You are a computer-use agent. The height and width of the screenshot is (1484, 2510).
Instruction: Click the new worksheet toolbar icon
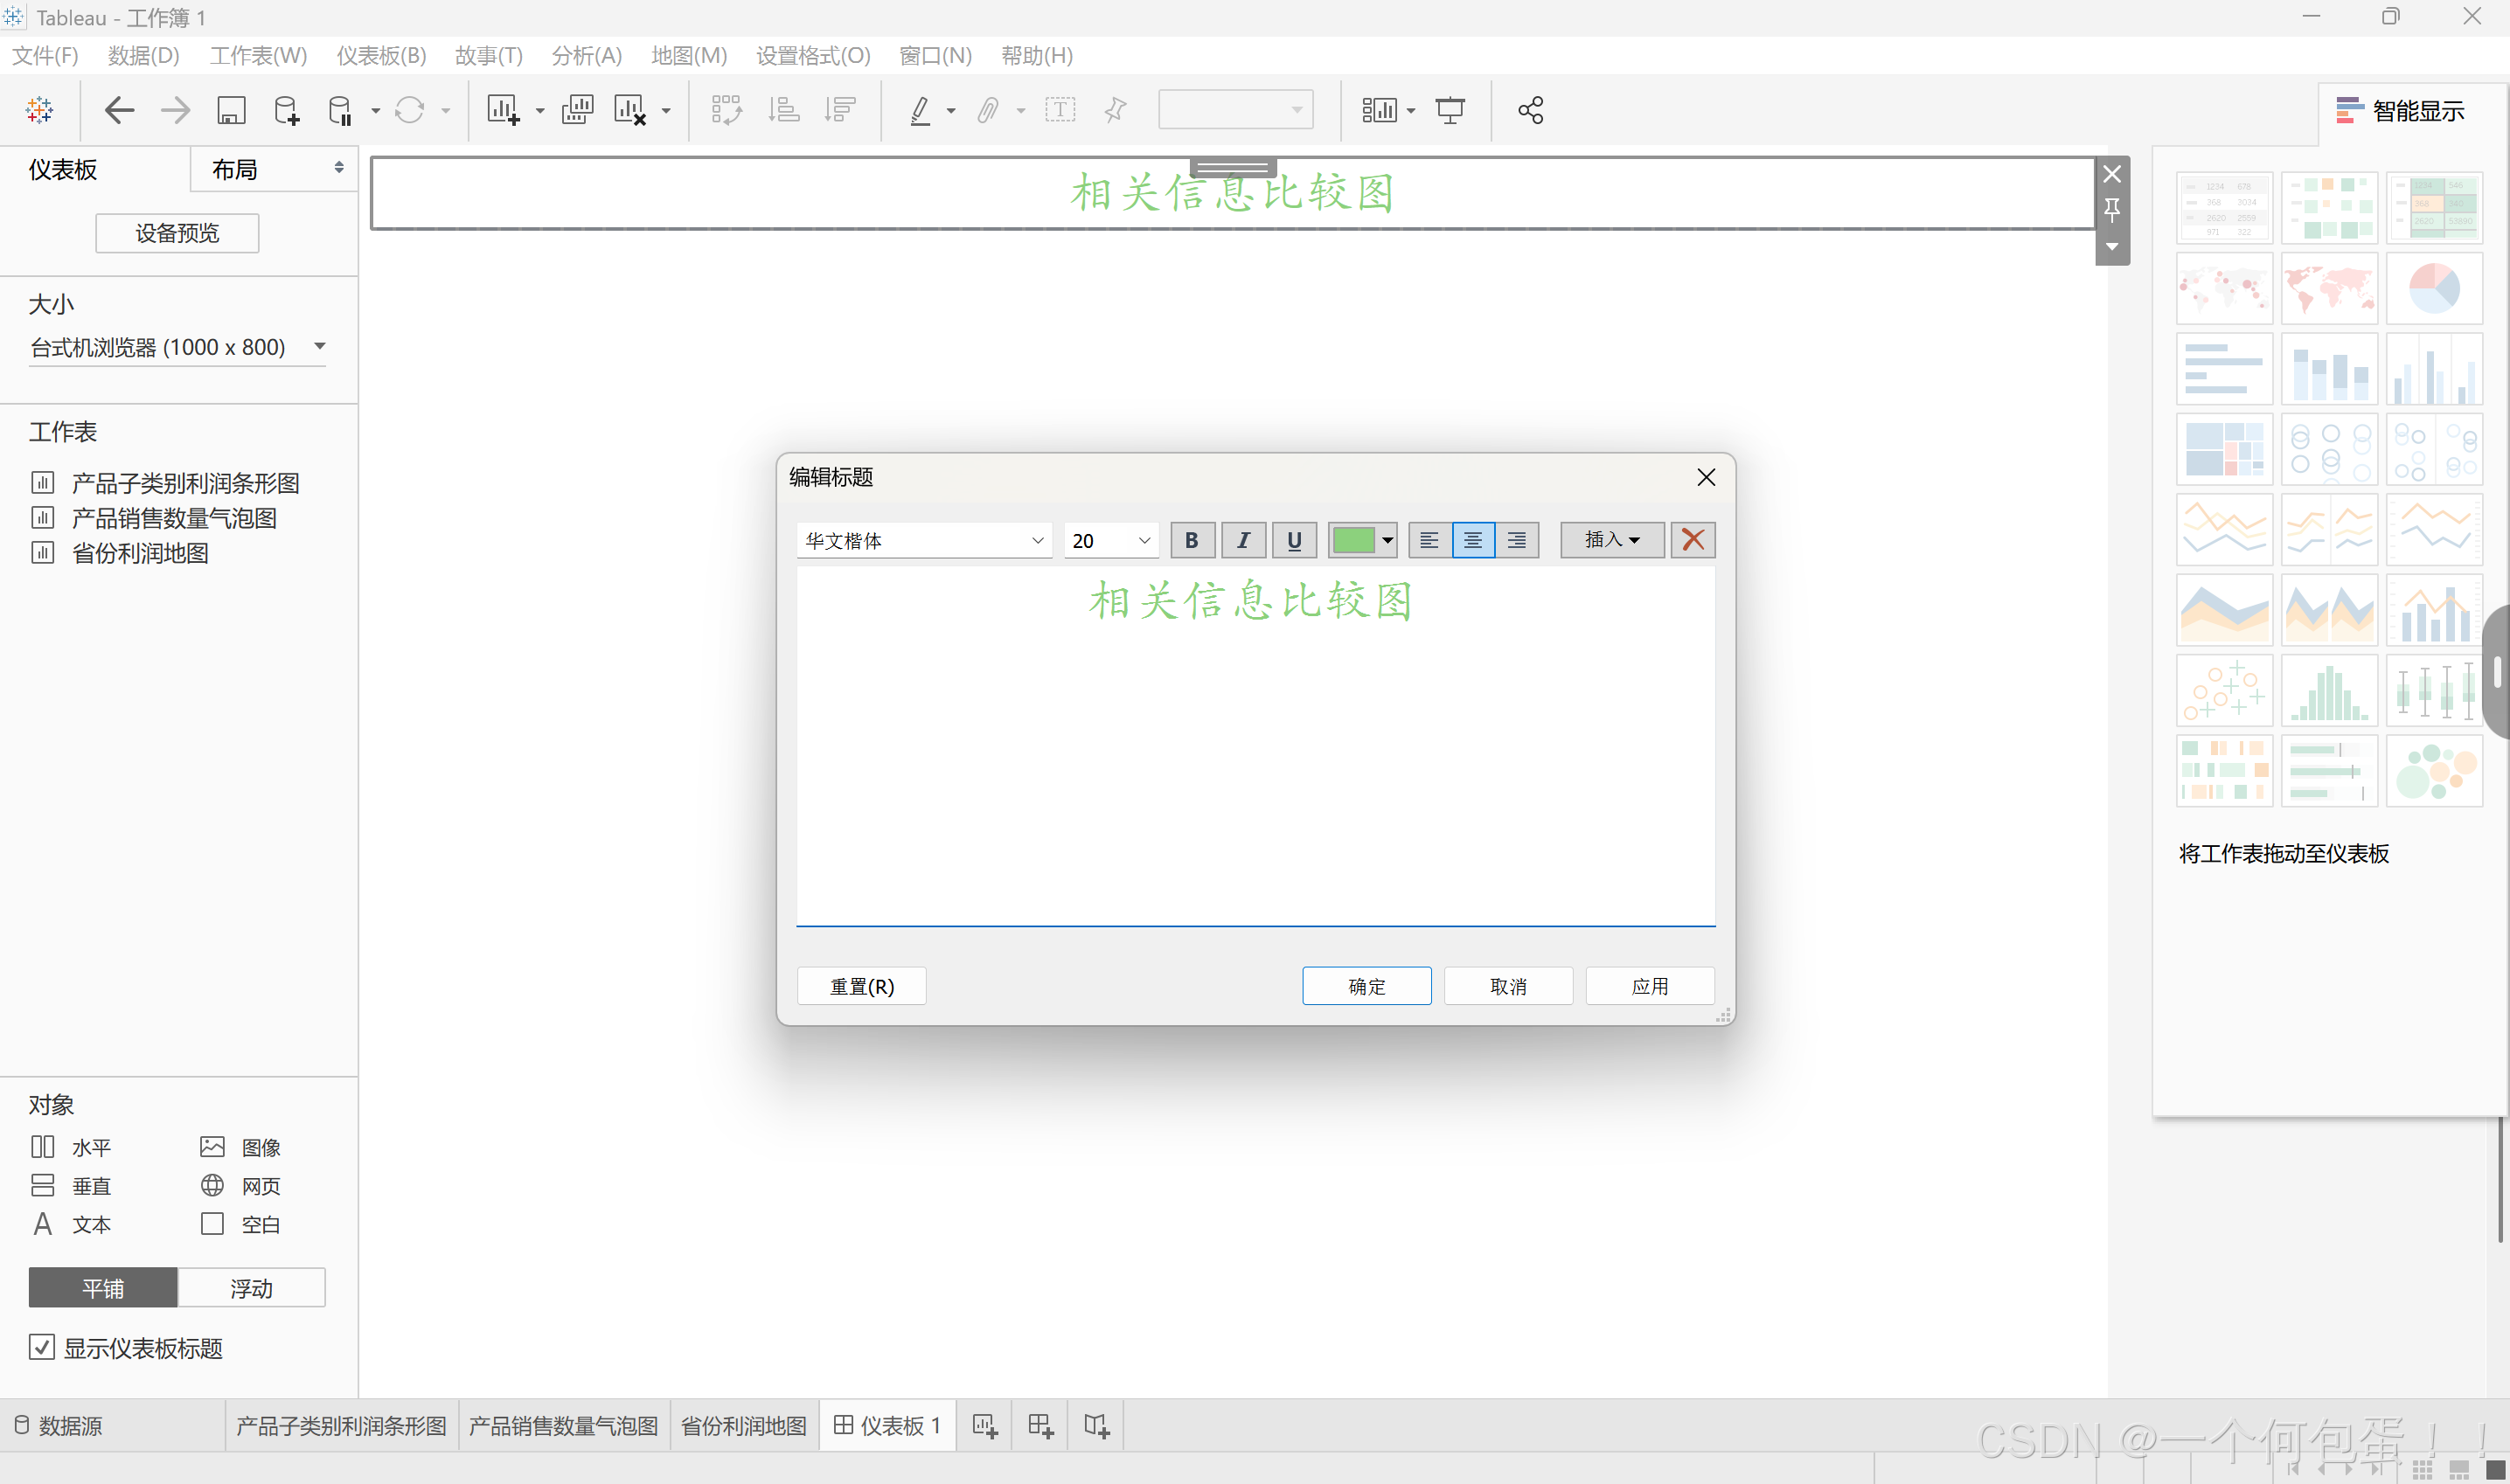point(502,110)
